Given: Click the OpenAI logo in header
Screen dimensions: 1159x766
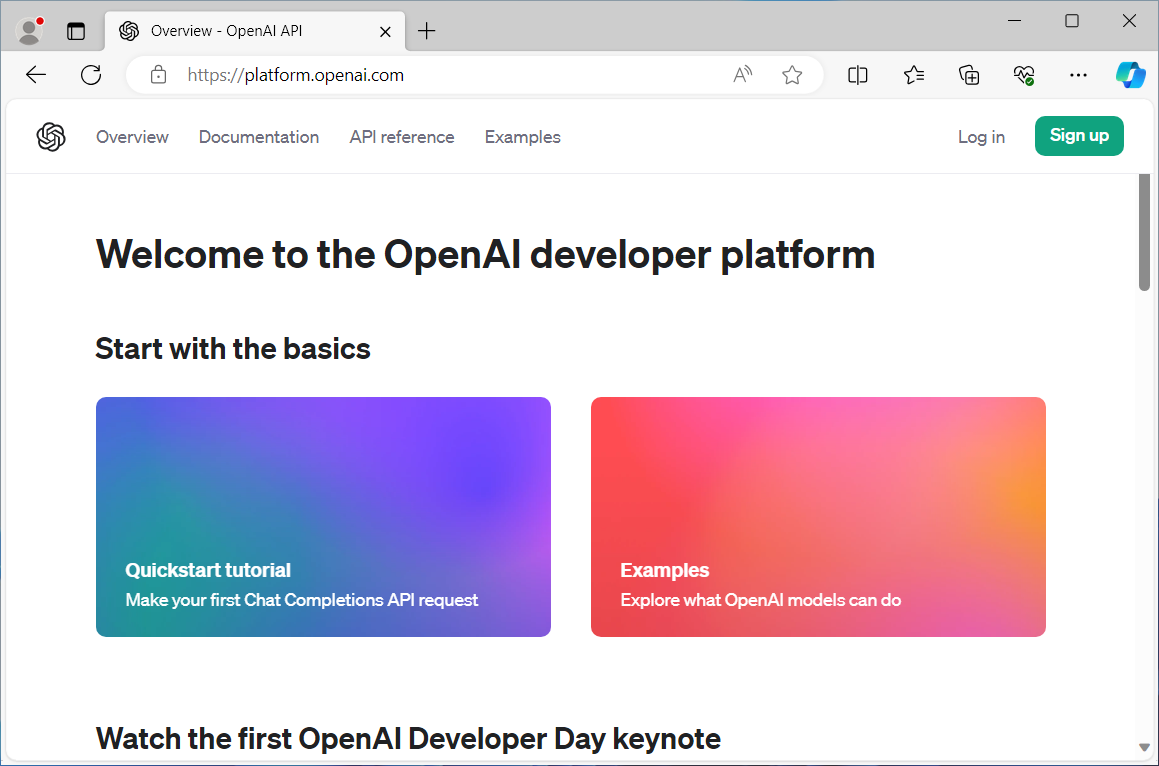Looking at the screenshot, I should [x=51, y=137].
